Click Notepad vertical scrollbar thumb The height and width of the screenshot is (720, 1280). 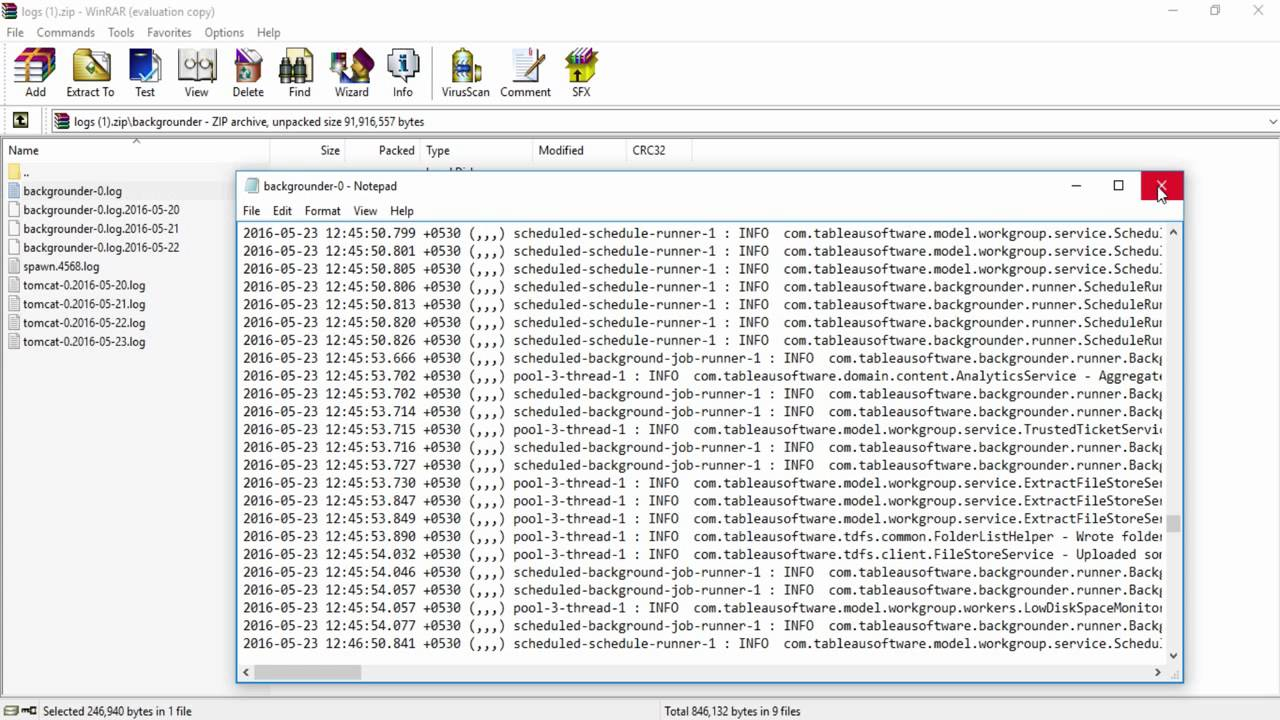(x=1173, y=525)
